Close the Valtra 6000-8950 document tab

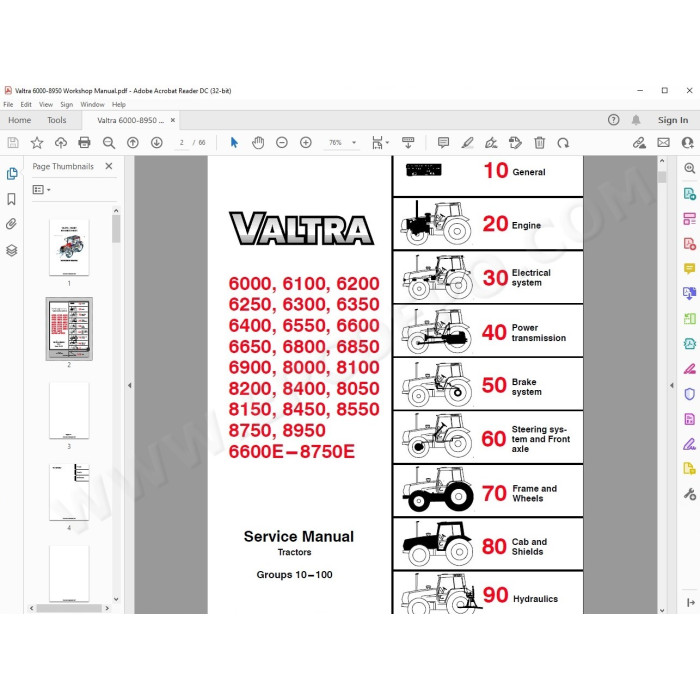pos(173,120)
